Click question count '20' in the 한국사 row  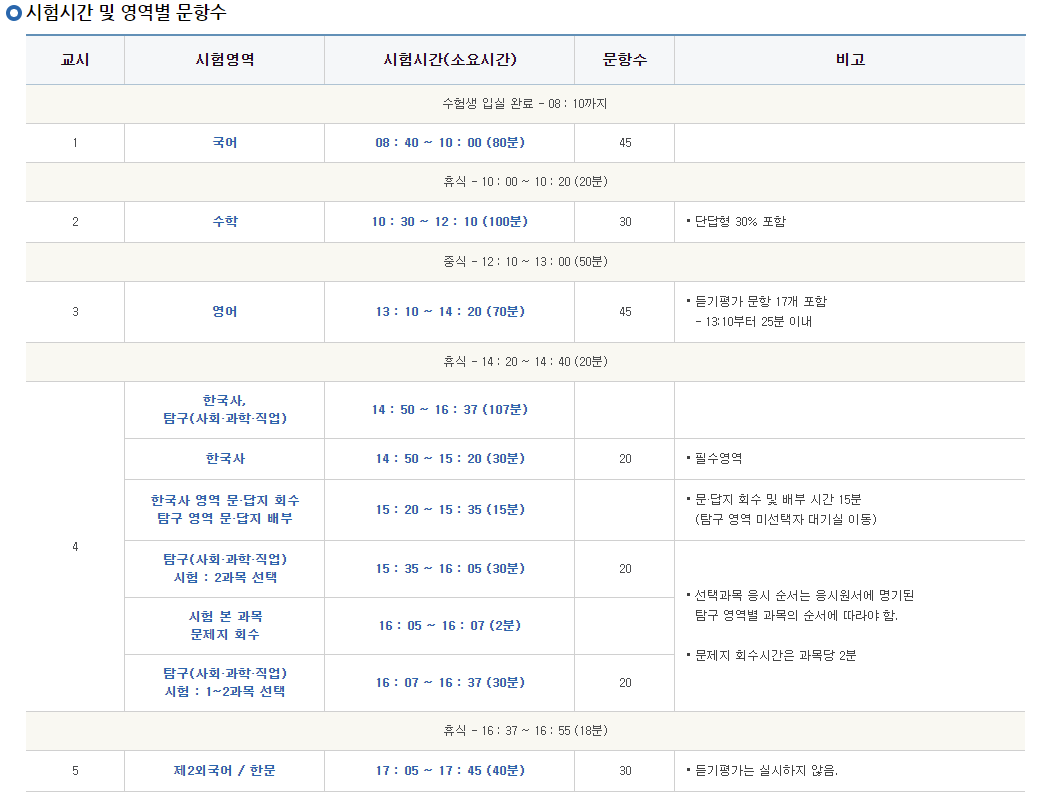click(625, 459)
